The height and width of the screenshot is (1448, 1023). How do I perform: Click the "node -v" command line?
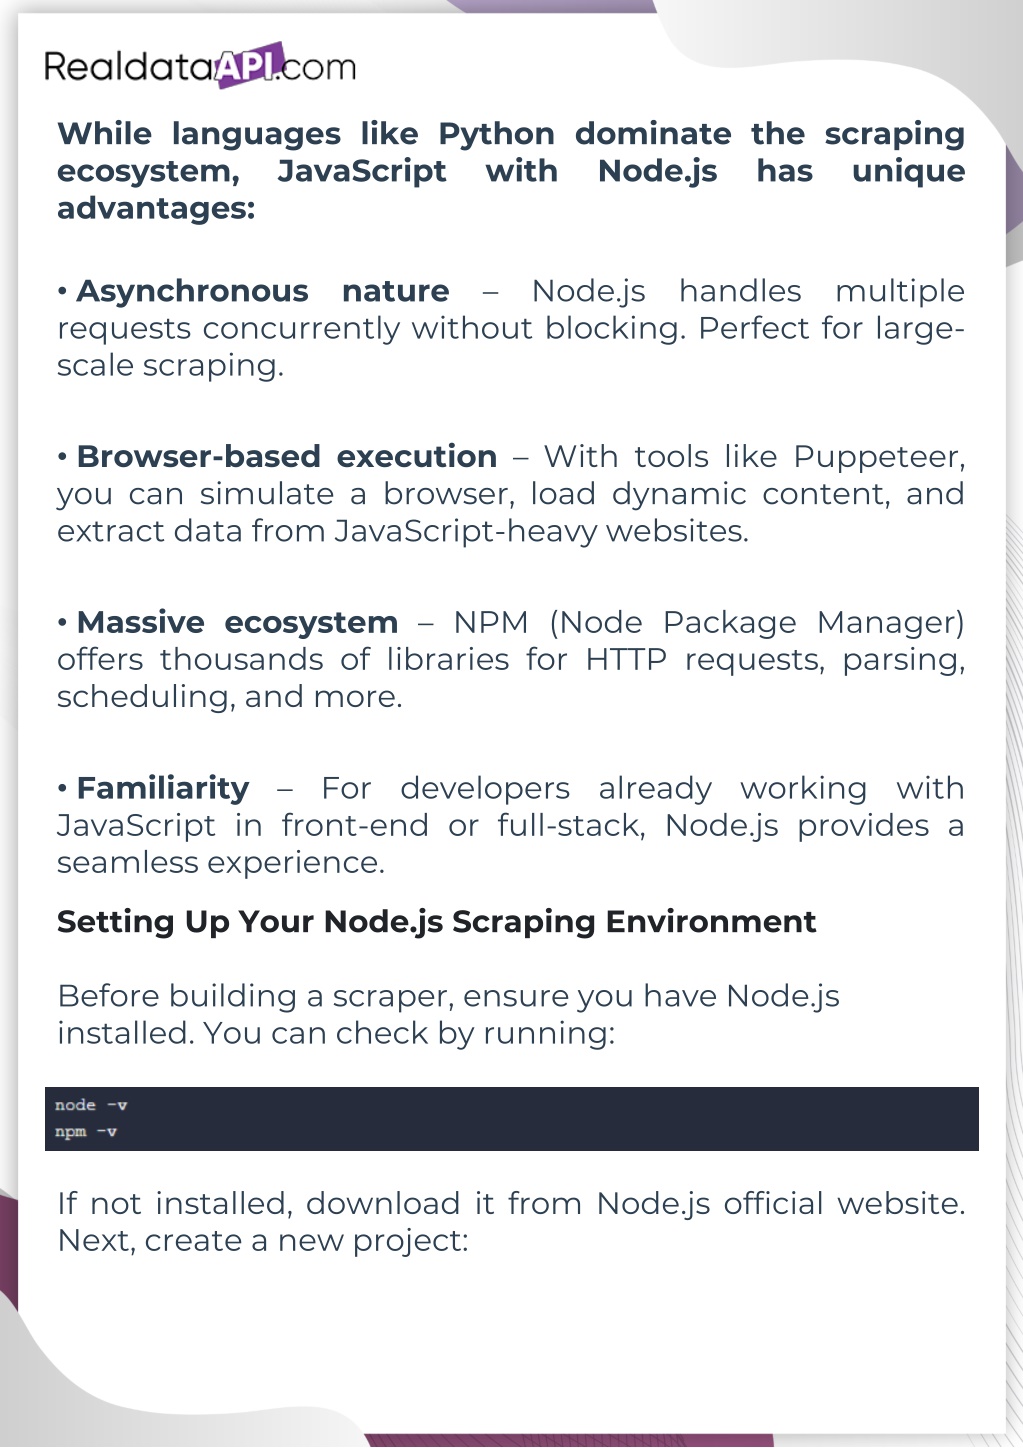click(91, 1105)
